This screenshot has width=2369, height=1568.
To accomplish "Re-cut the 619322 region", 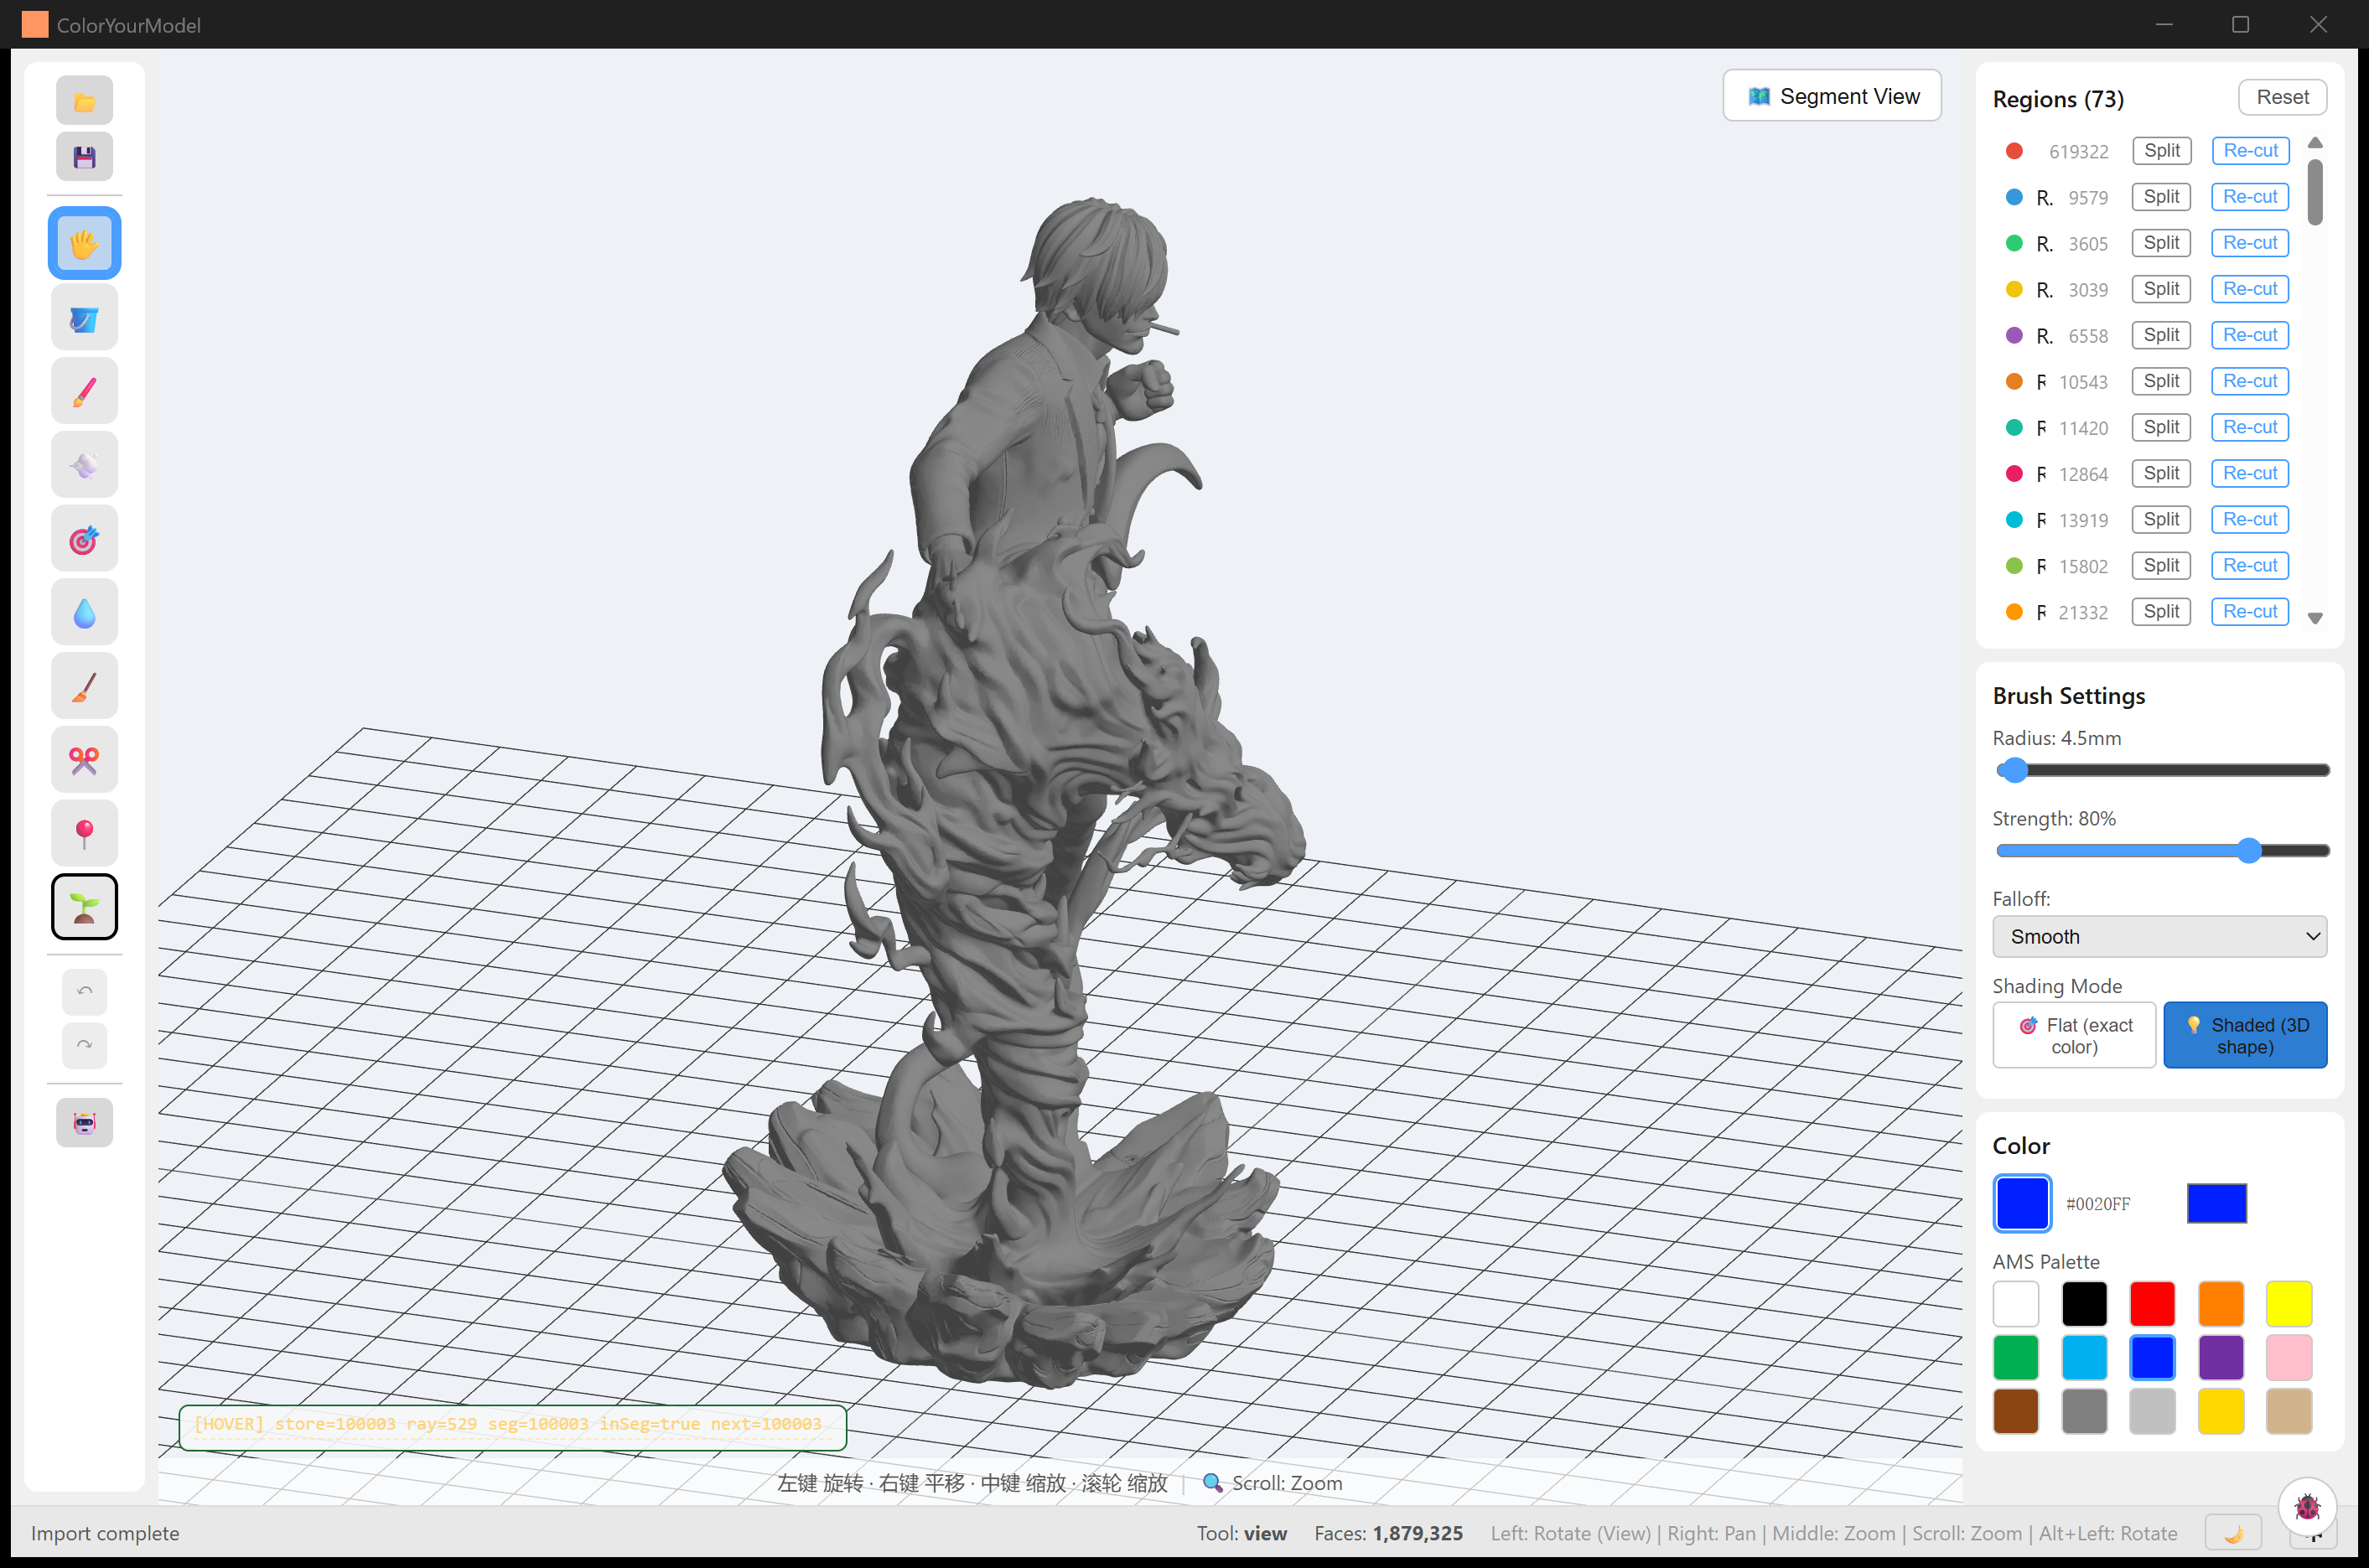I will coord(2250,151).
